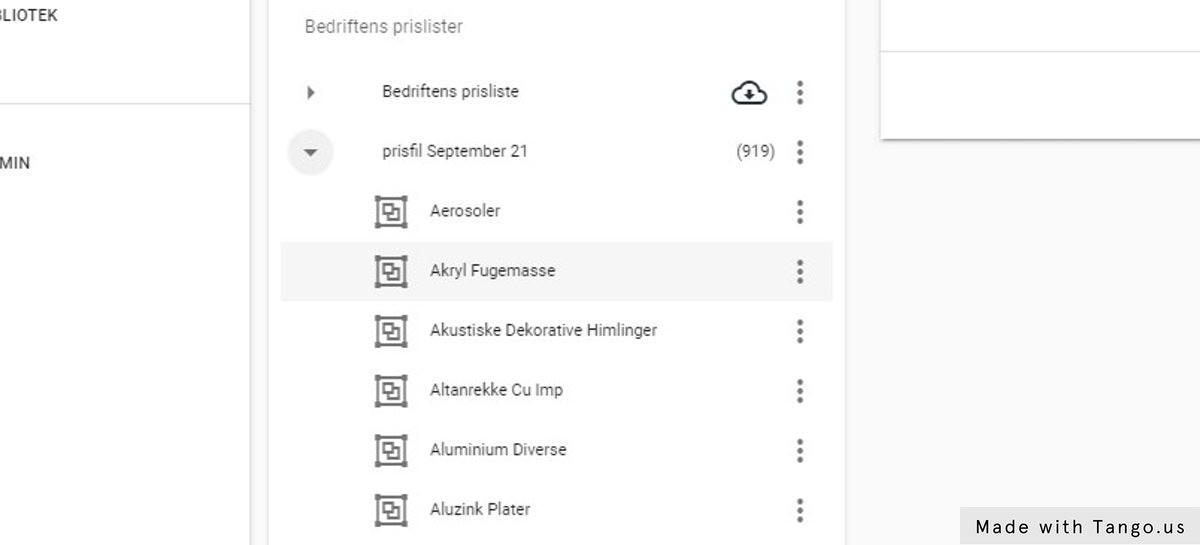Open three-dot menu for Bedriftens prisliste

pos(800,93)
